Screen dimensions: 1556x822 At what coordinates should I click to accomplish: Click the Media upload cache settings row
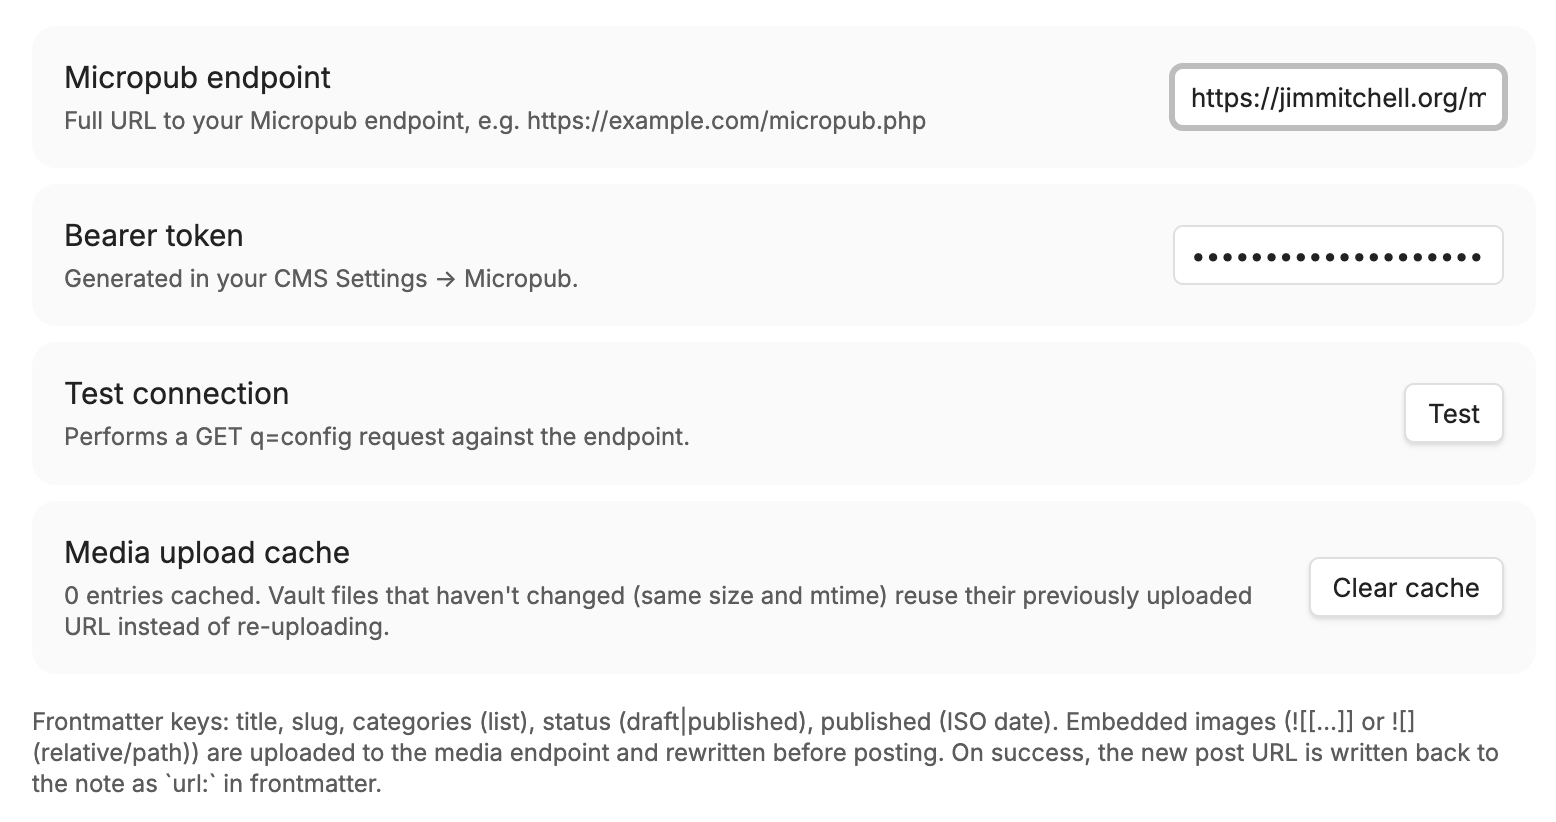tap(700, 587)
